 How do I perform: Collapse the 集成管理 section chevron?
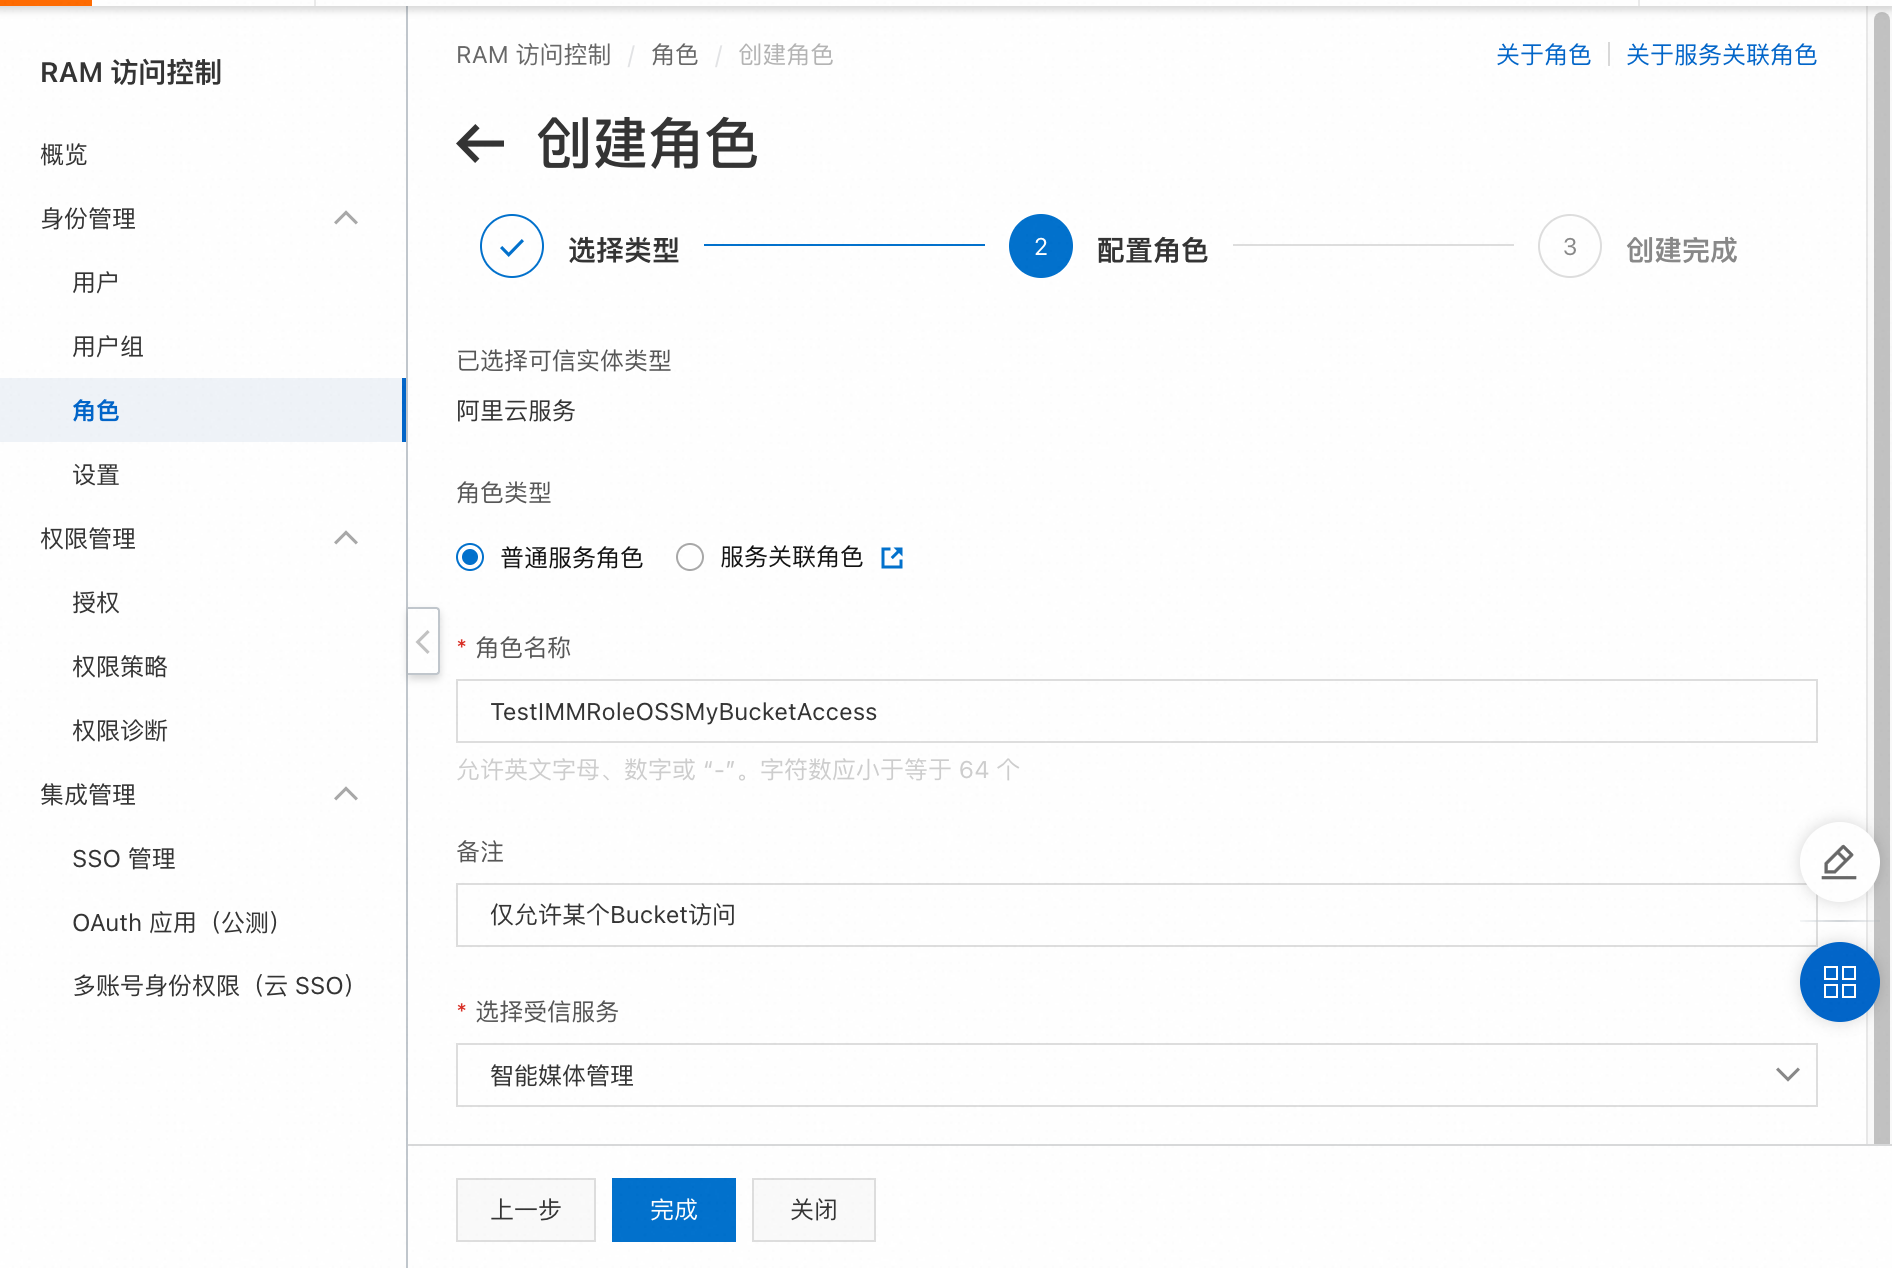(x=346, y=794)
